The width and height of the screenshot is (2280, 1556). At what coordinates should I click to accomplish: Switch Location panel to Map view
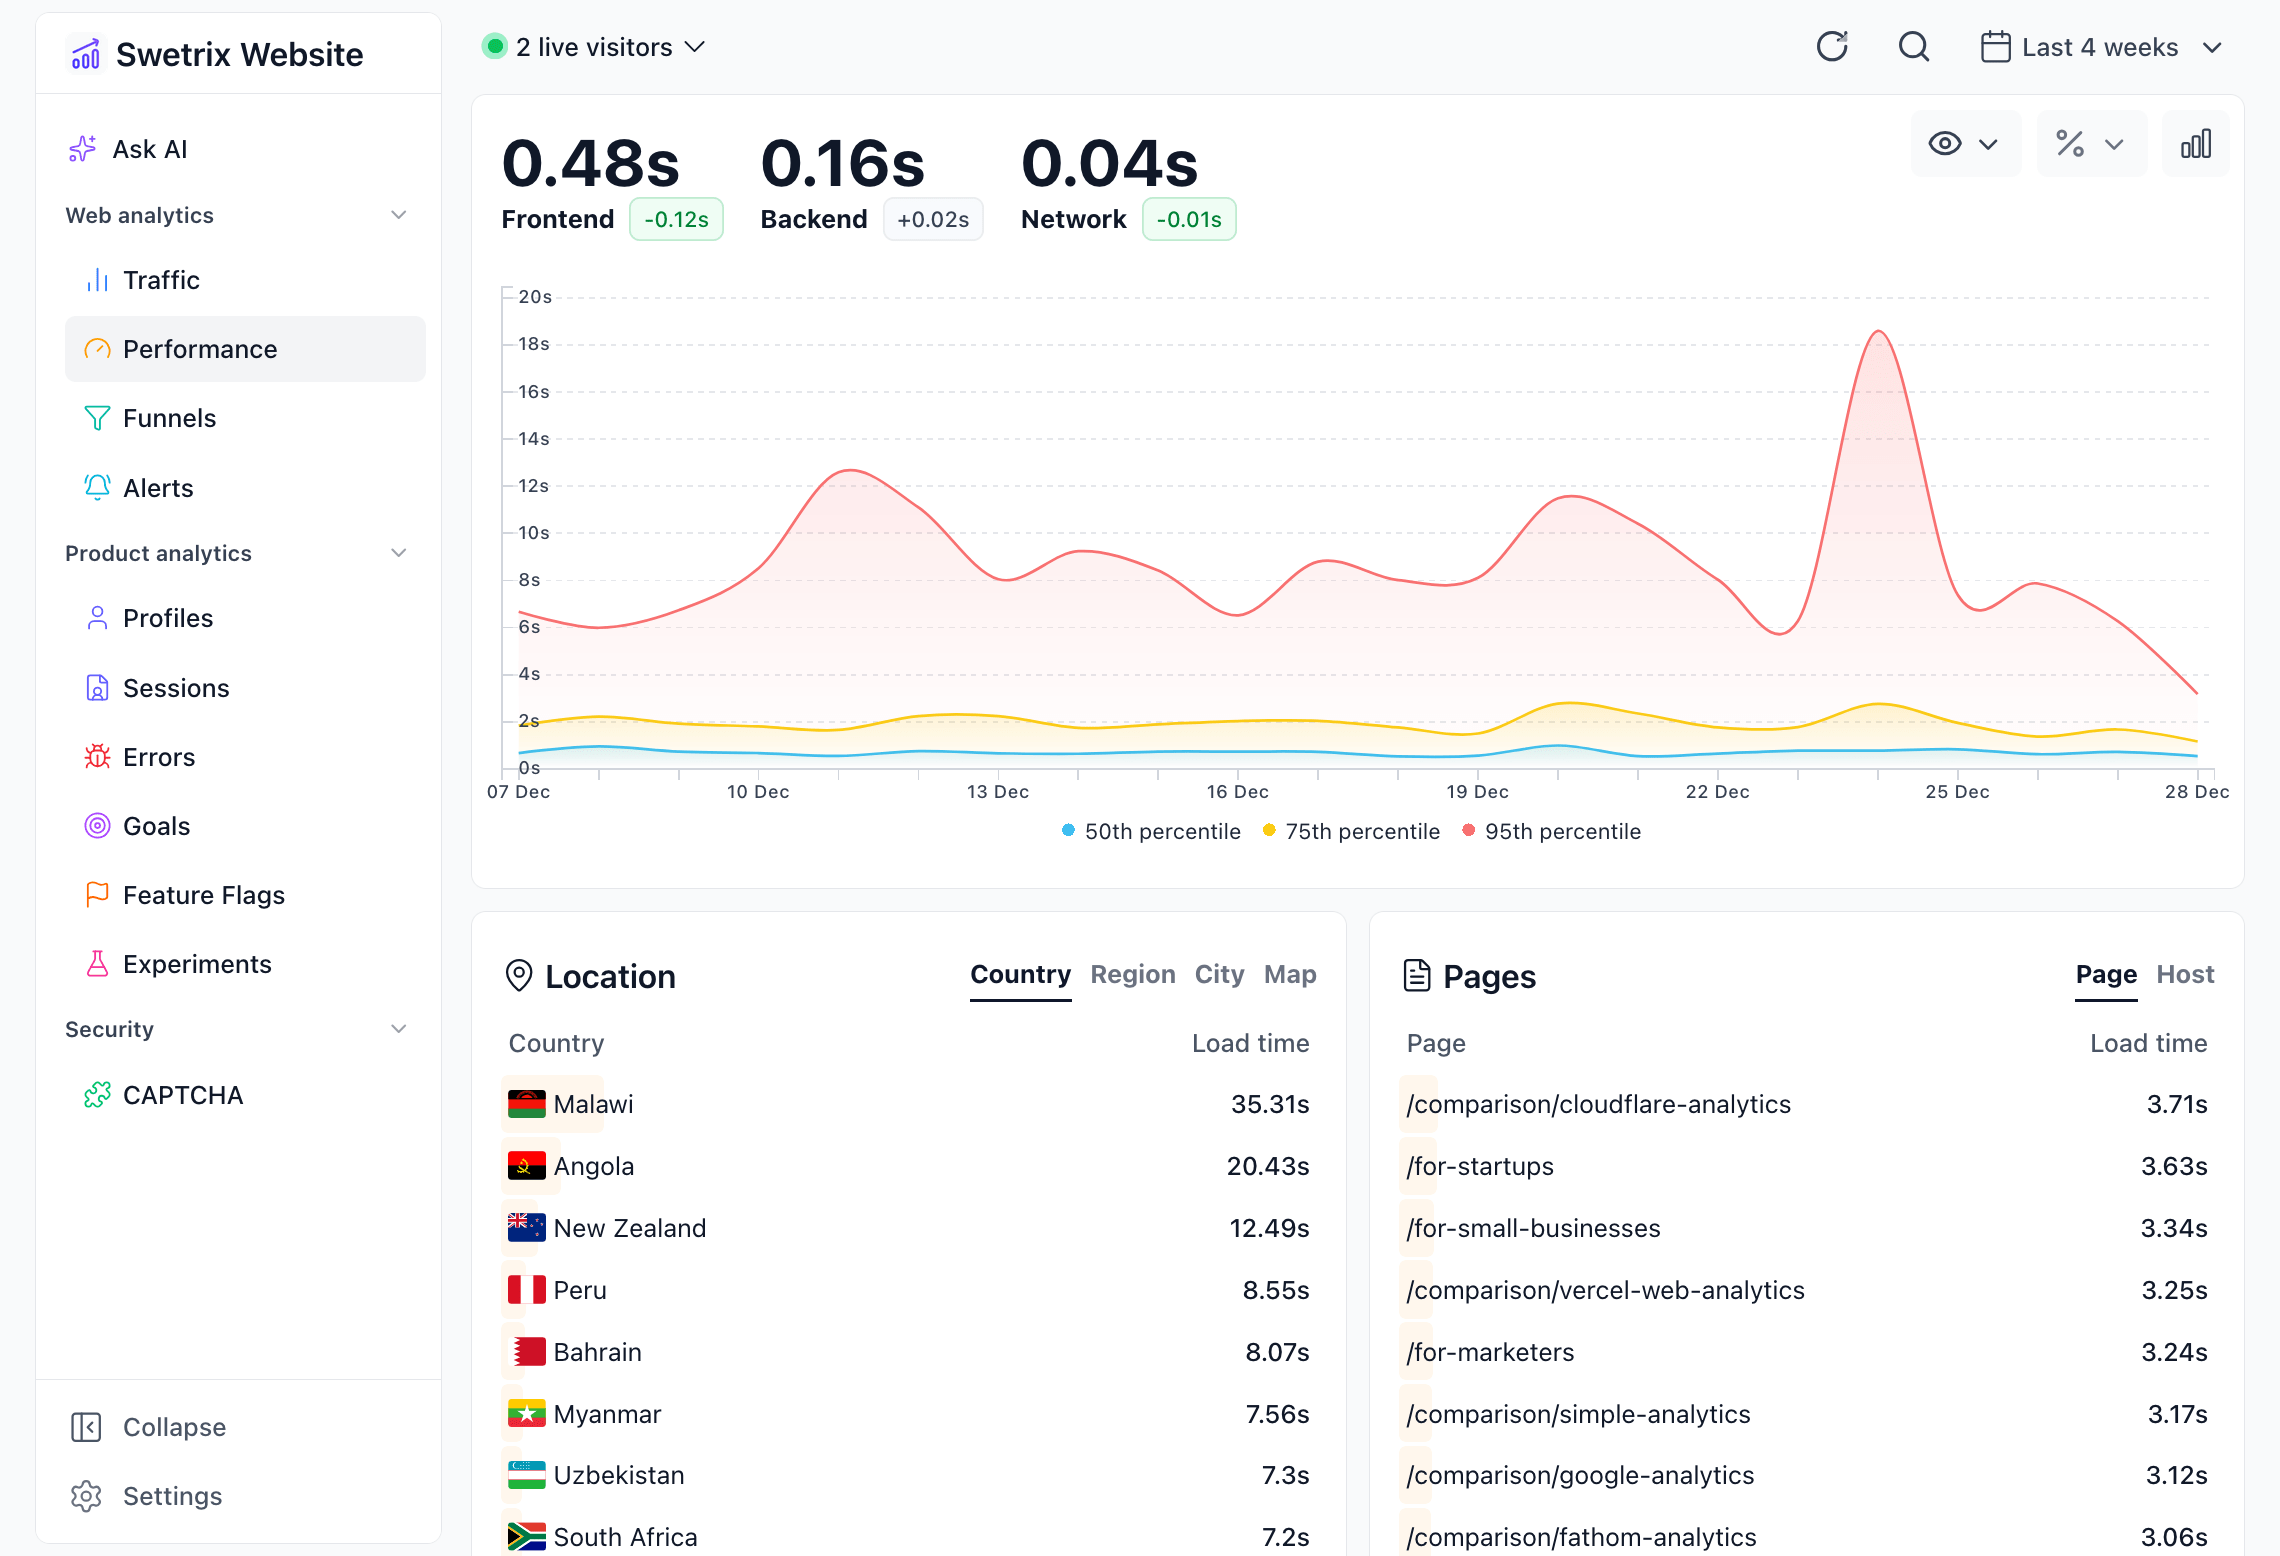tap(1290, 975)
